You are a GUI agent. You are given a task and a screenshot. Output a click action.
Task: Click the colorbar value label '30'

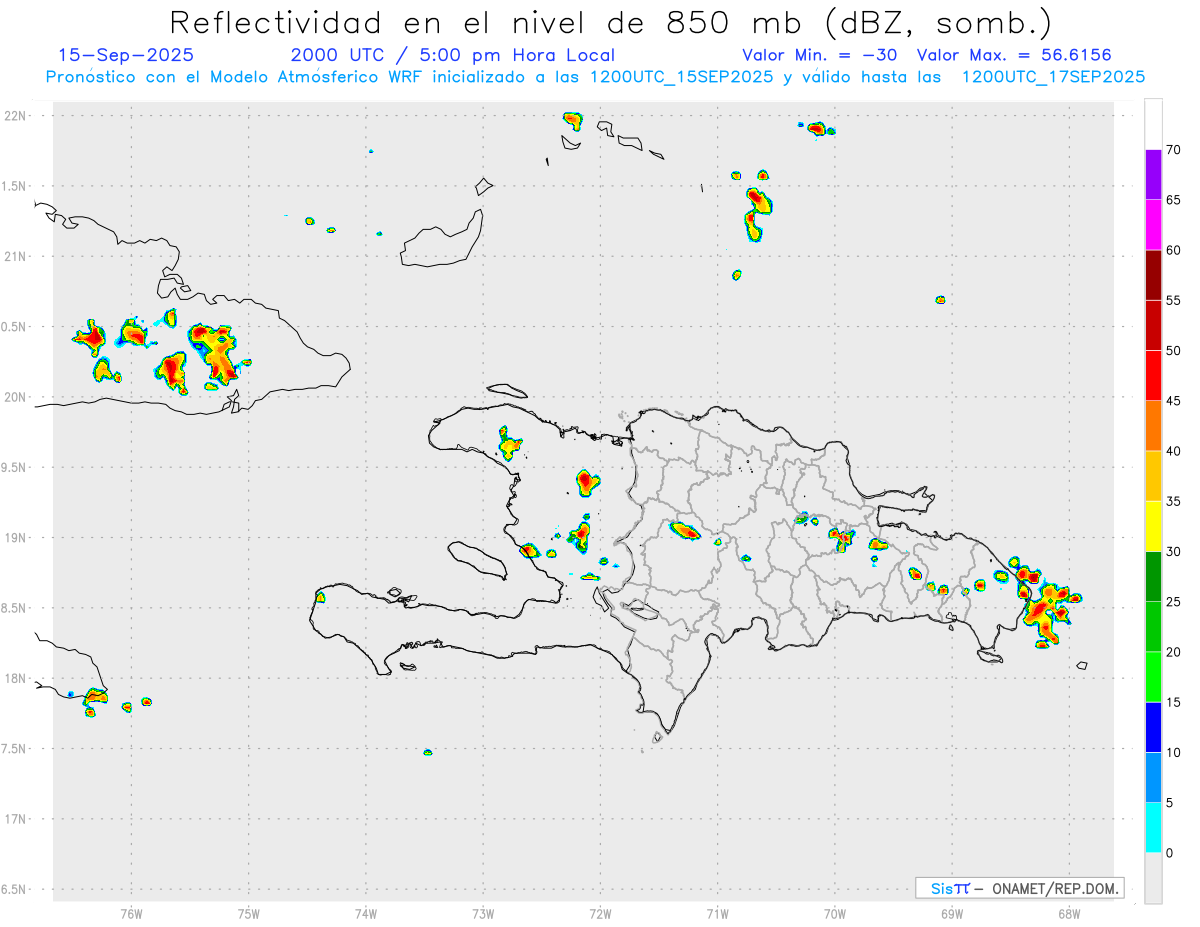[x=1174, y=552]
